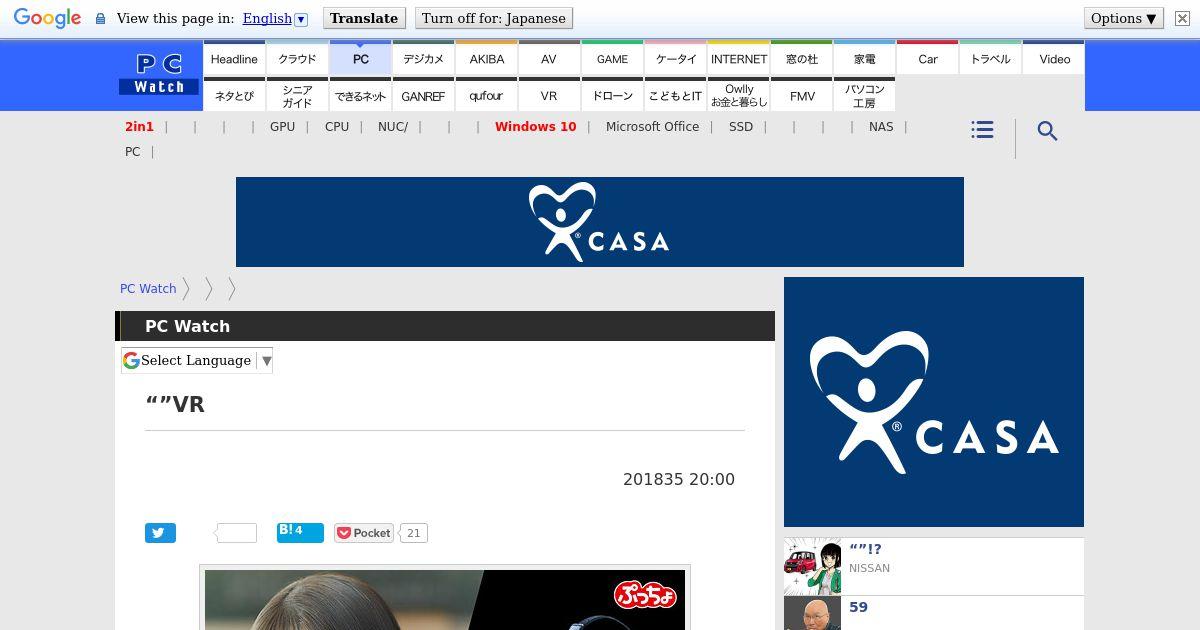This screenshot has width=1200, height=630.
Task: Click the NAS topic link
Action: click(881, 127)
